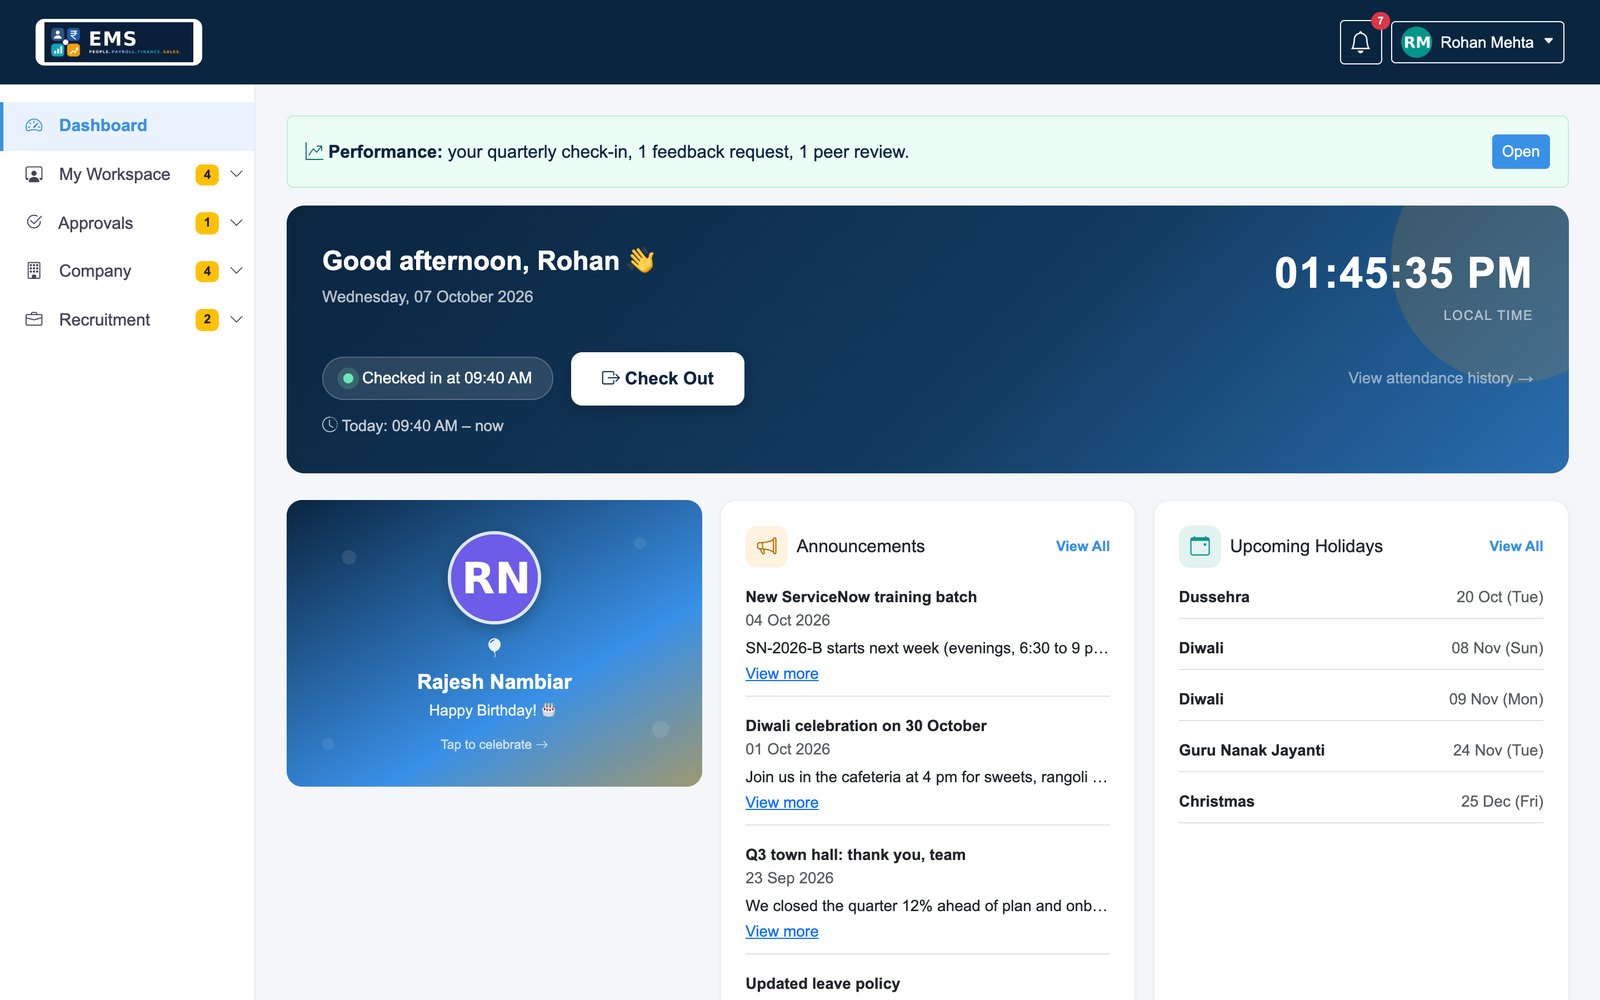This screenshot has height=1000, width=1600.
Task: Click the clock icon beside Today
Action: pyautogui.click(x=330, y=425)
